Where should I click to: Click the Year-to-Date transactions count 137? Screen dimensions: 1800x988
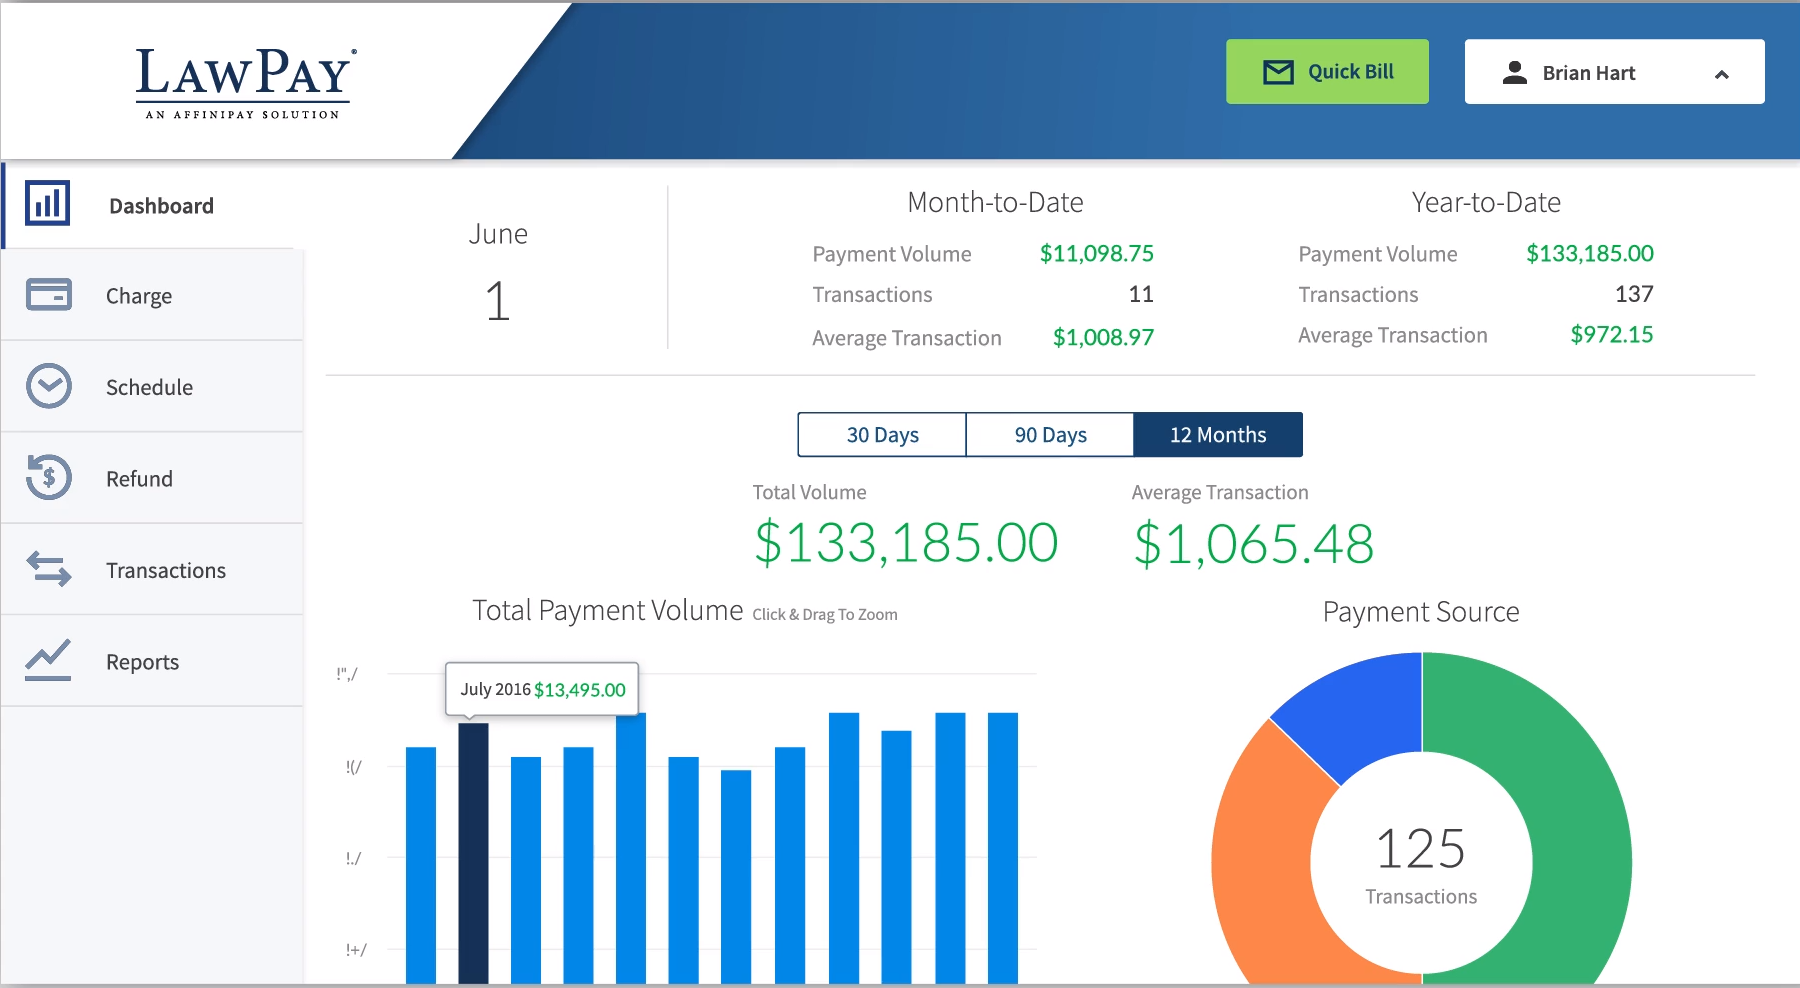[1634, 294]
